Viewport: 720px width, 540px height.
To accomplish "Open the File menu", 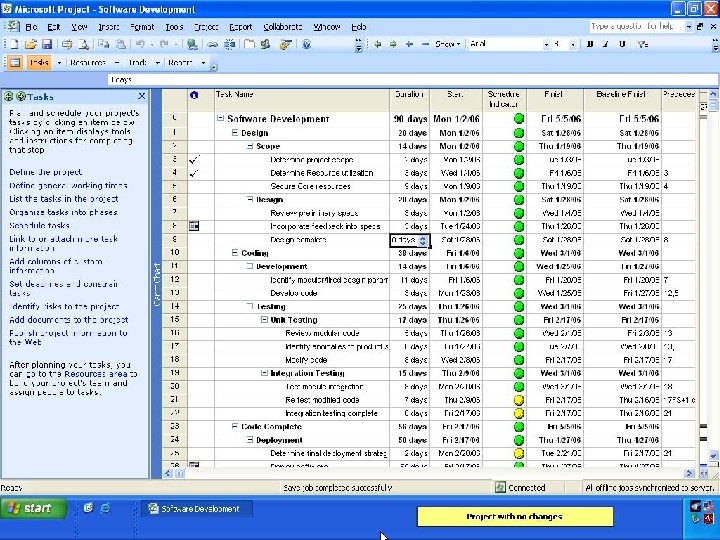I will tap(31, 27).
